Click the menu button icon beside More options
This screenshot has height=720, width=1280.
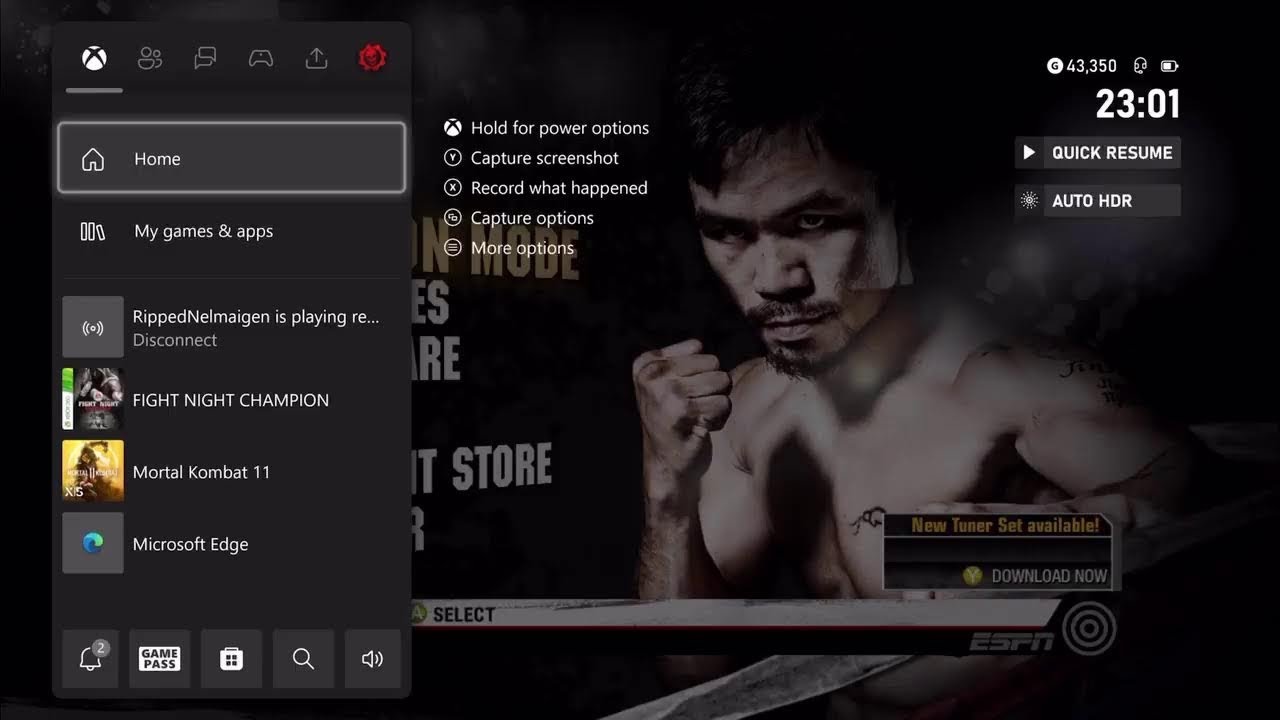coord(453,248)
